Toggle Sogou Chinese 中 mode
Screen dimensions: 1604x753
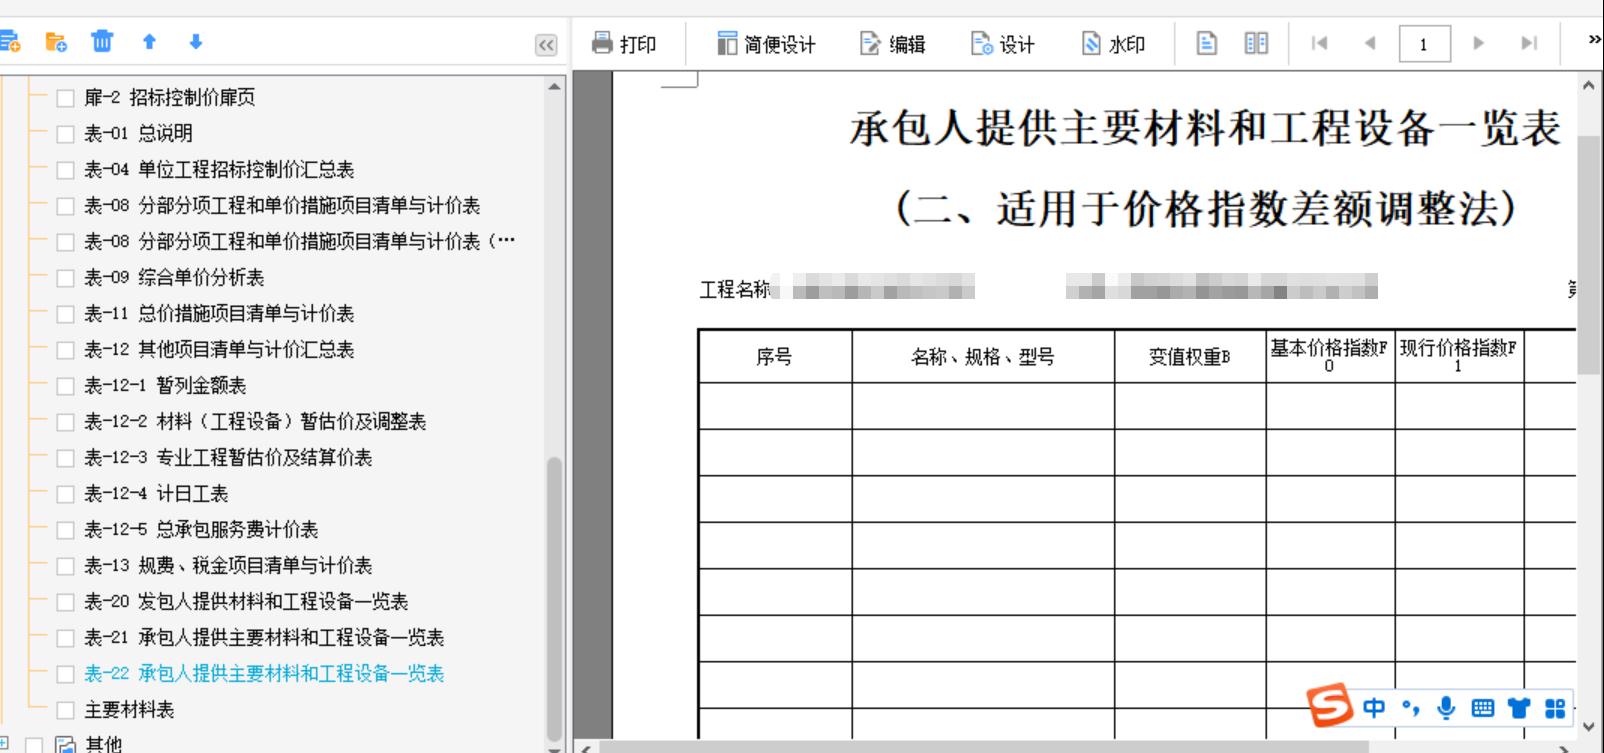[x=1374, y=708]
